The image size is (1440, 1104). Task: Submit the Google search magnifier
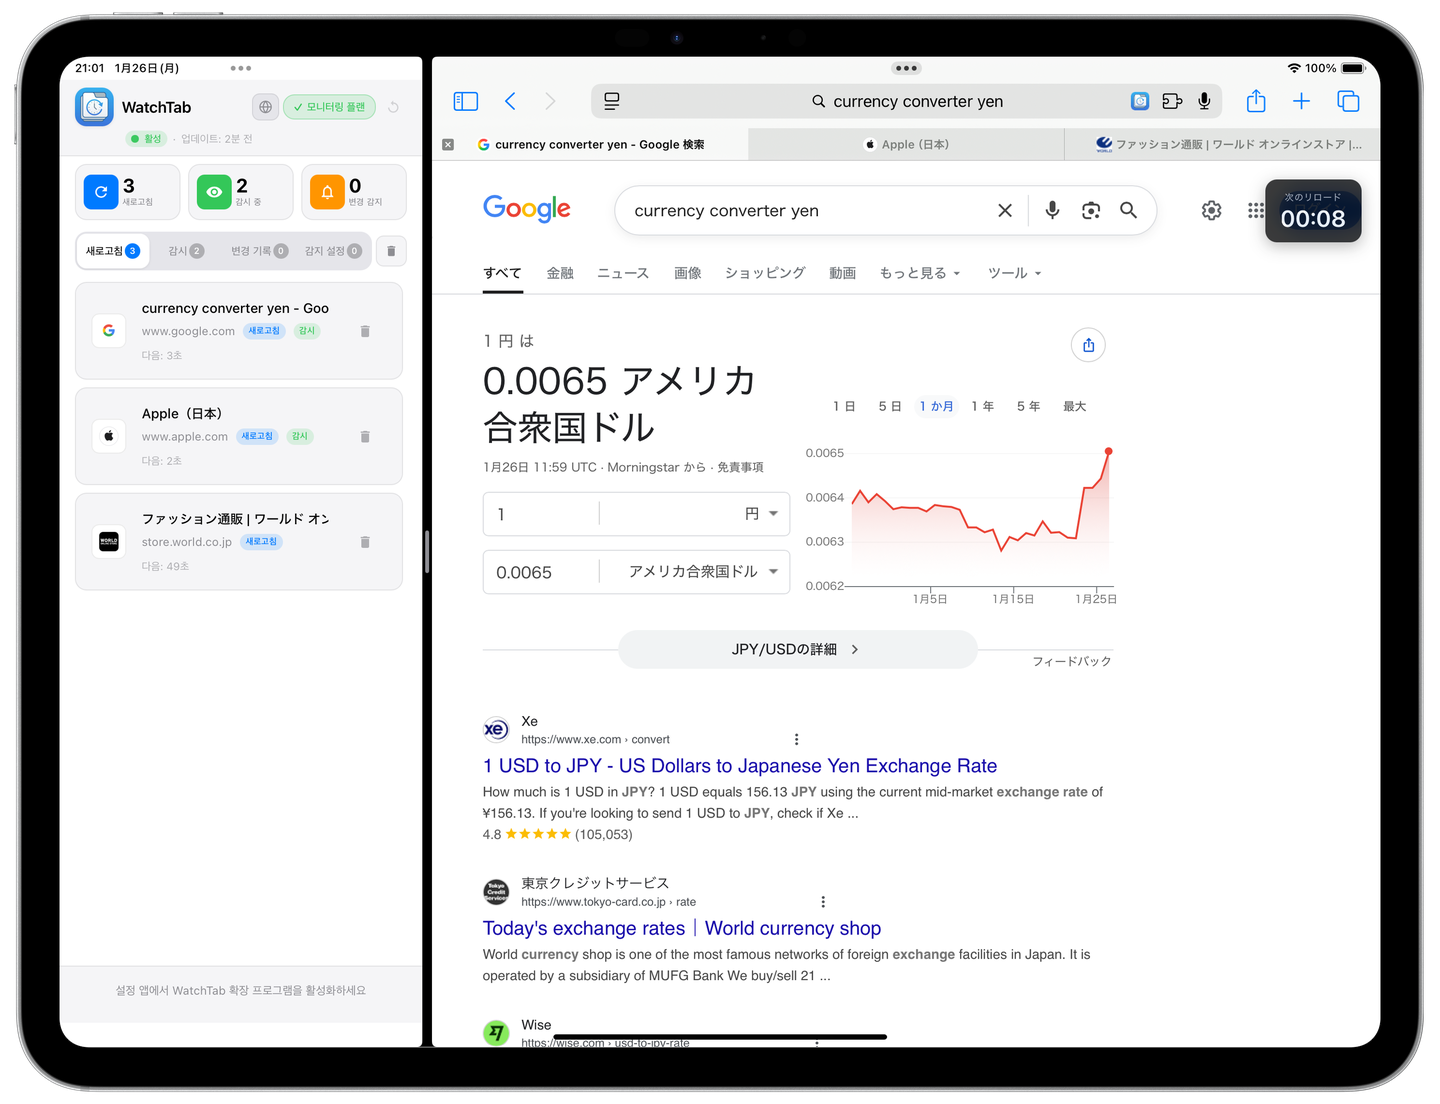click(x=1128, y=210)
